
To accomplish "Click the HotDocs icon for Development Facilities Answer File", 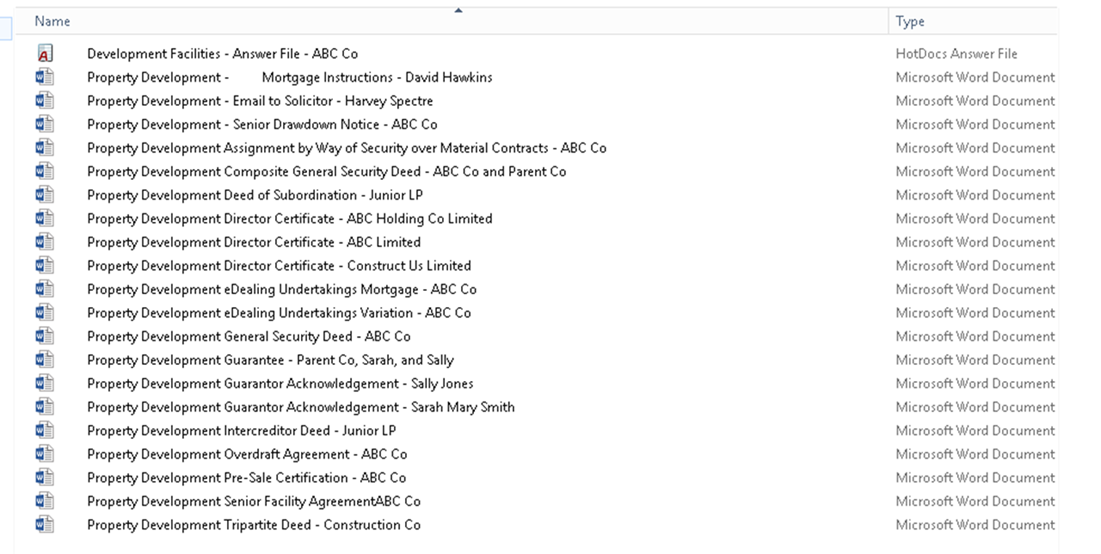I will pos(45,53).
